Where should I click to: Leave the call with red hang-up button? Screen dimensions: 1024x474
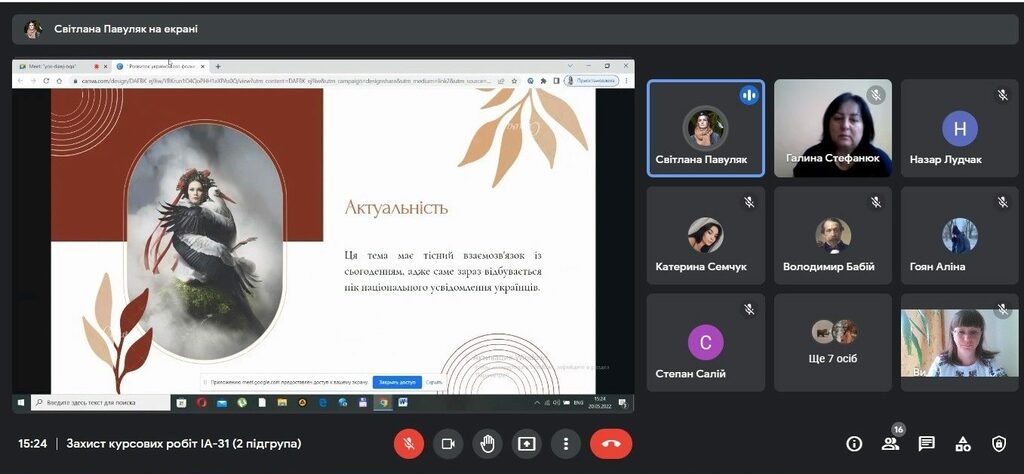click(x=611, y=444)
